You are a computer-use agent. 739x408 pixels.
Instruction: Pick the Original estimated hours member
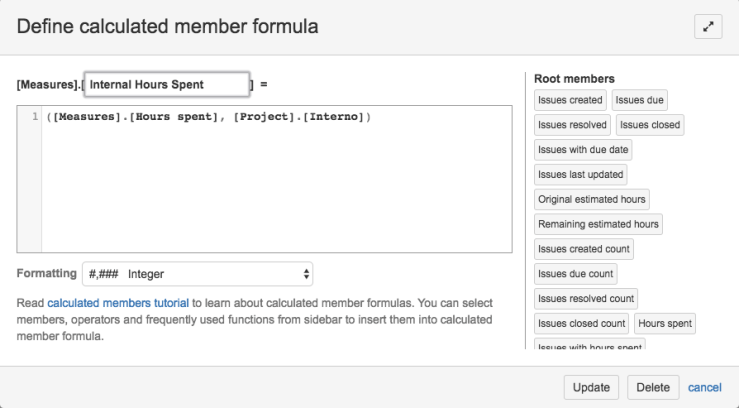click(591, 199)
